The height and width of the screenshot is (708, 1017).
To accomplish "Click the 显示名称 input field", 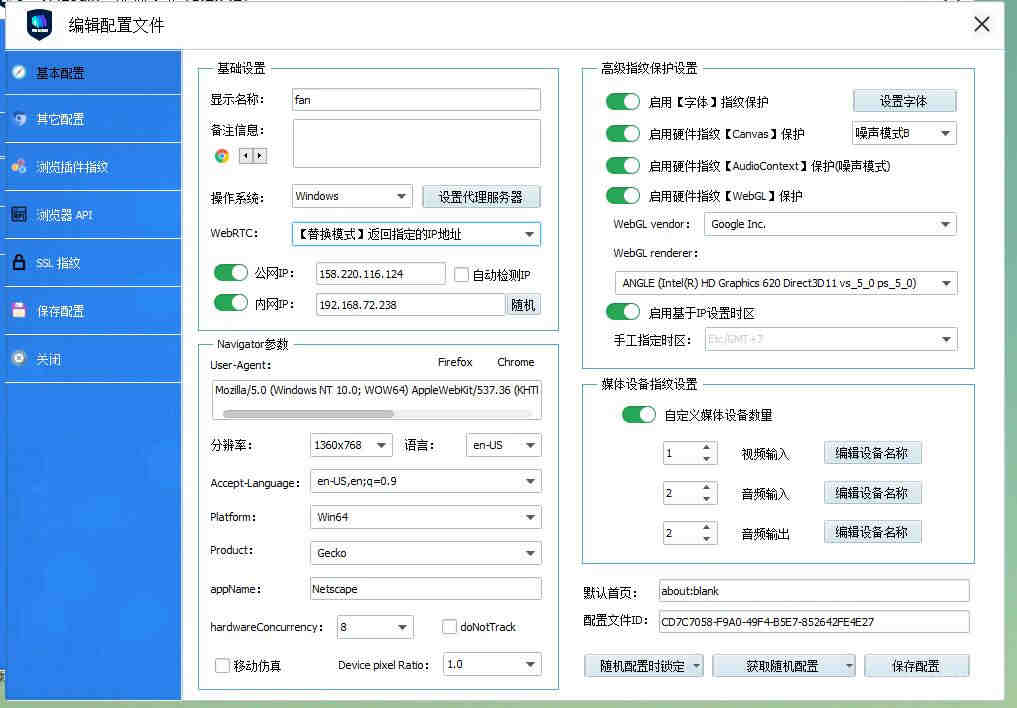I will click(x=416, y=100).
